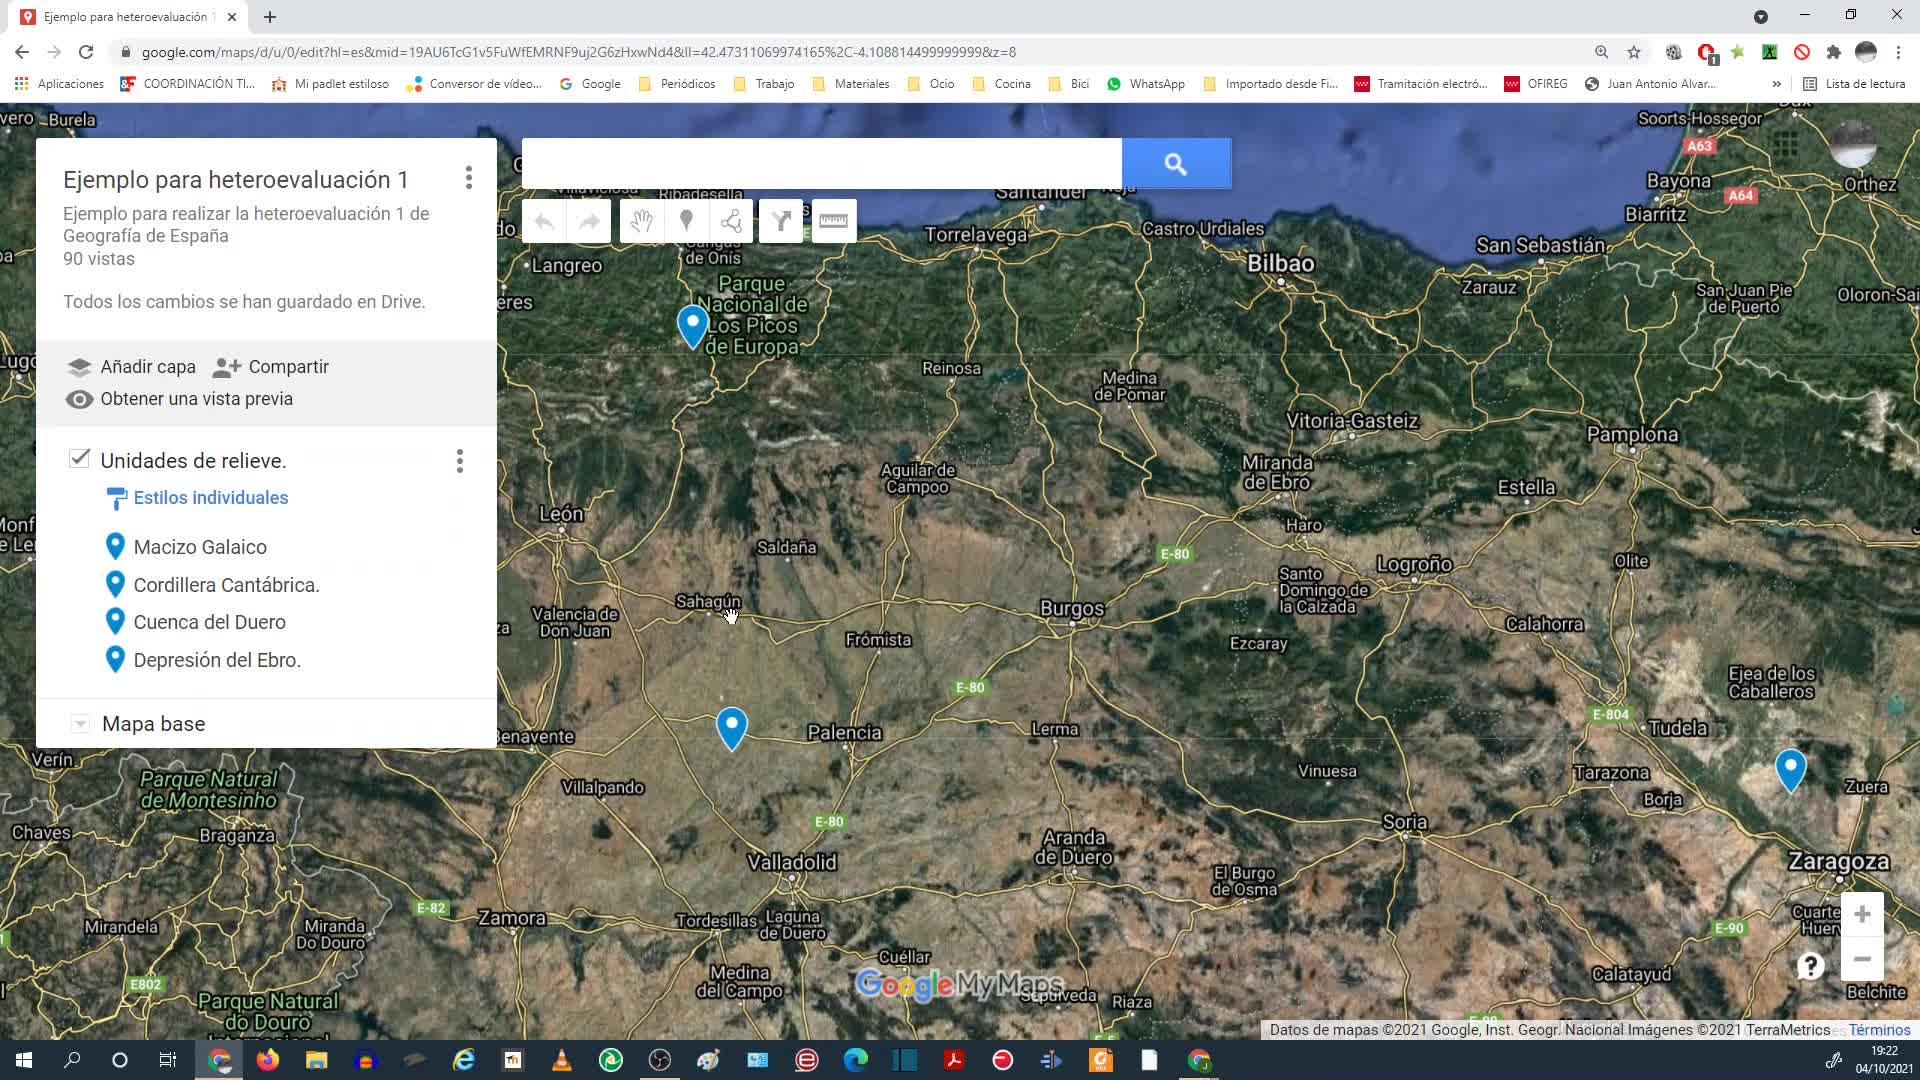The width and height of the screenshot is (1920, 1080).
Task: Click the add directions tool
Action: point(781,221)
